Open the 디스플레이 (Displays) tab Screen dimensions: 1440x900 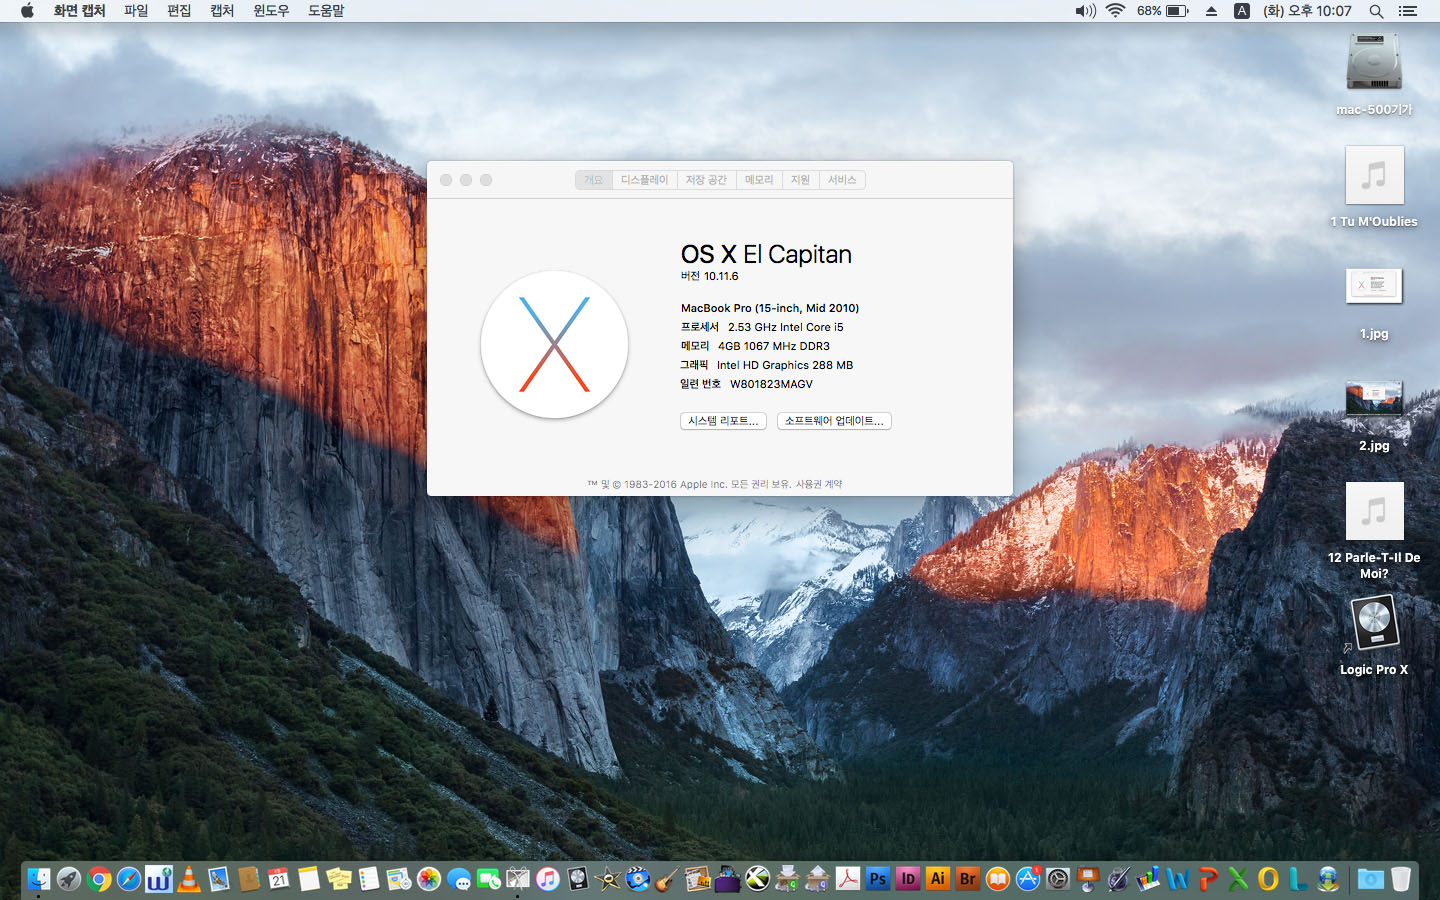click(644, 180)
